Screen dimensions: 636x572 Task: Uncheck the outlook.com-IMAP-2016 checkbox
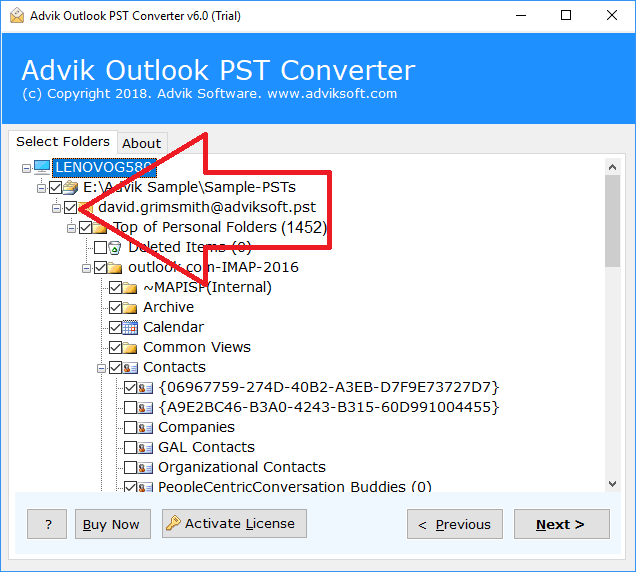100,268
